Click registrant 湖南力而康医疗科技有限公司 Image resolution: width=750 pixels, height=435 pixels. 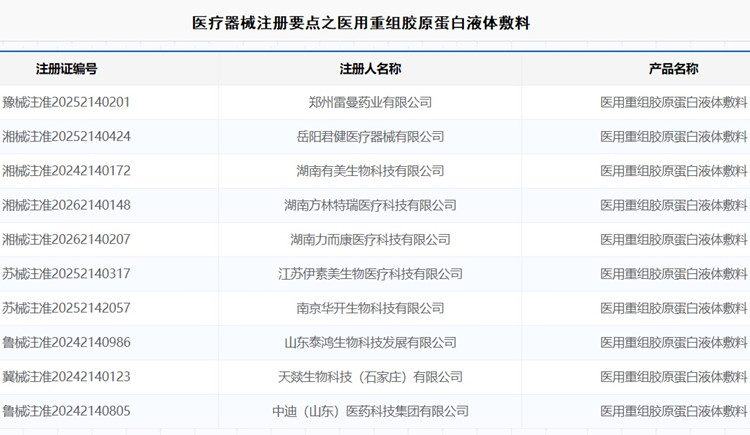[x=370, y=239]
